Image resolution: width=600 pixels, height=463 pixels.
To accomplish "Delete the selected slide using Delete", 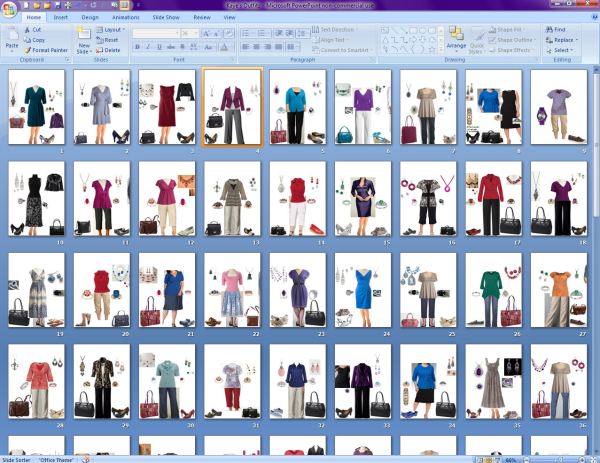I will tap(110, 49).
